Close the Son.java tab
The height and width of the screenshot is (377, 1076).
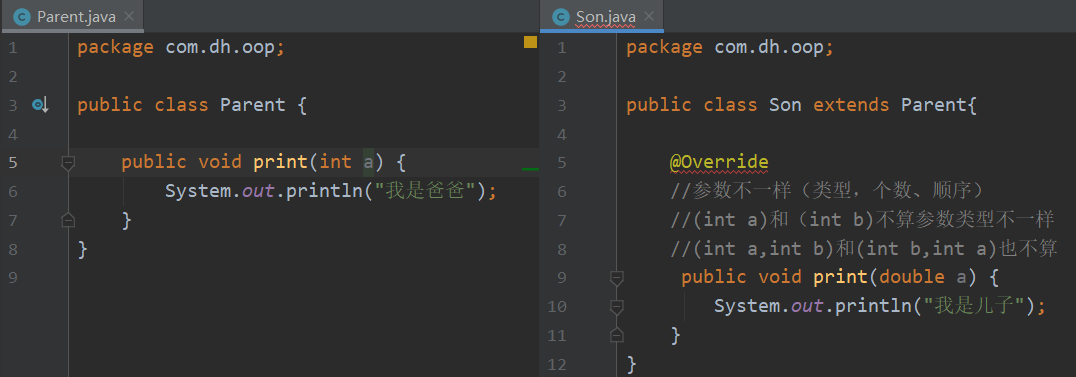click(649, 16)
